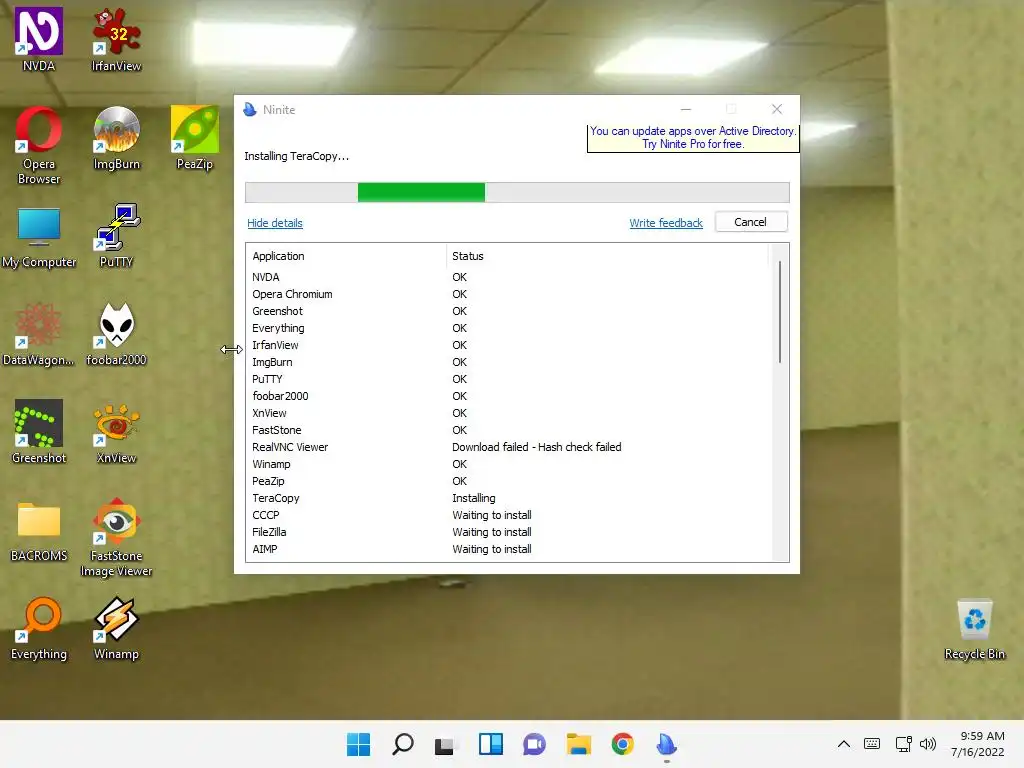Image resolution: width=1024 pixels, height=768 pixels.
Task: Click the Ninite taskbar icon
Action: 666,744
